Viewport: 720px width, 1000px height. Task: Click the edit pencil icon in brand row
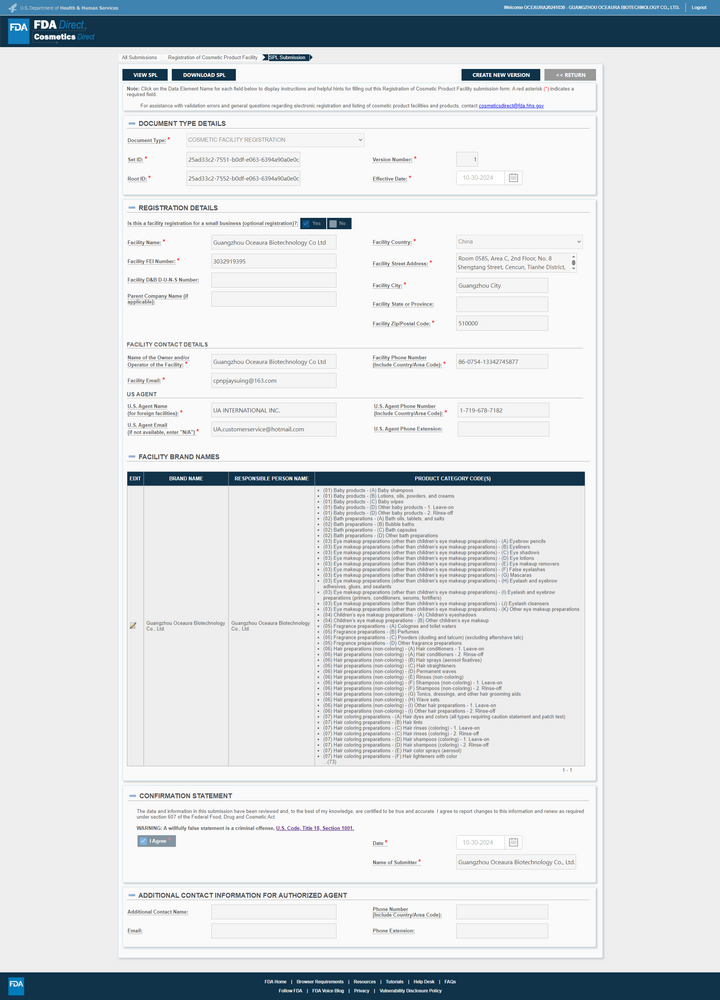pyautogui.click(x=133, y=626)
